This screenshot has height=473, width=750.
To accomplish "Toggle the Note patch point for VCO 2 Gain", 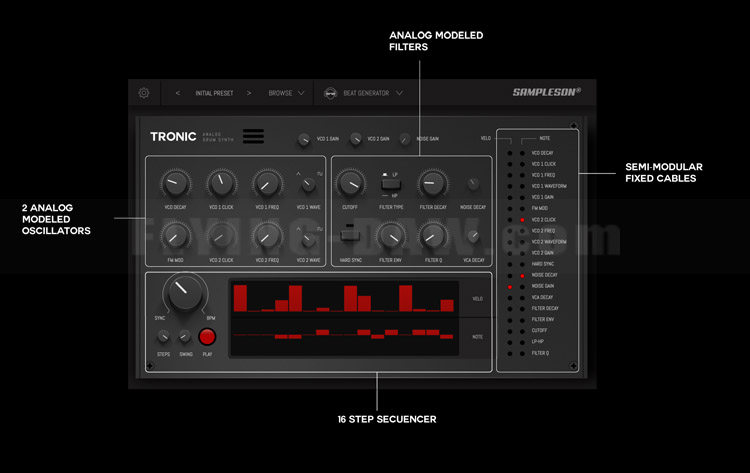I will click(522, 253).
